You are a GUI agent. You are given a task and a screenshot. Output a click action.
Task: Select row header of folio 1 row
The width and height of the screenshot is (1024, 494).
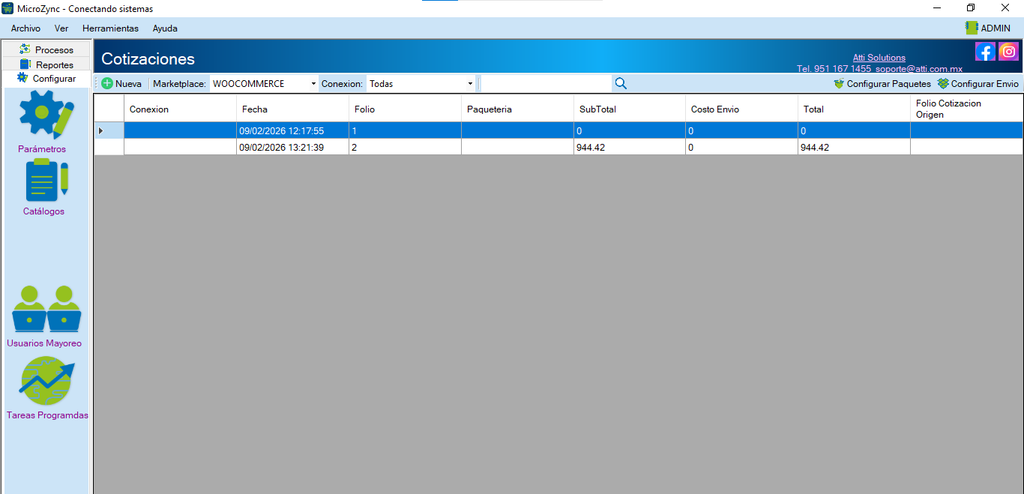coord(109,131)
